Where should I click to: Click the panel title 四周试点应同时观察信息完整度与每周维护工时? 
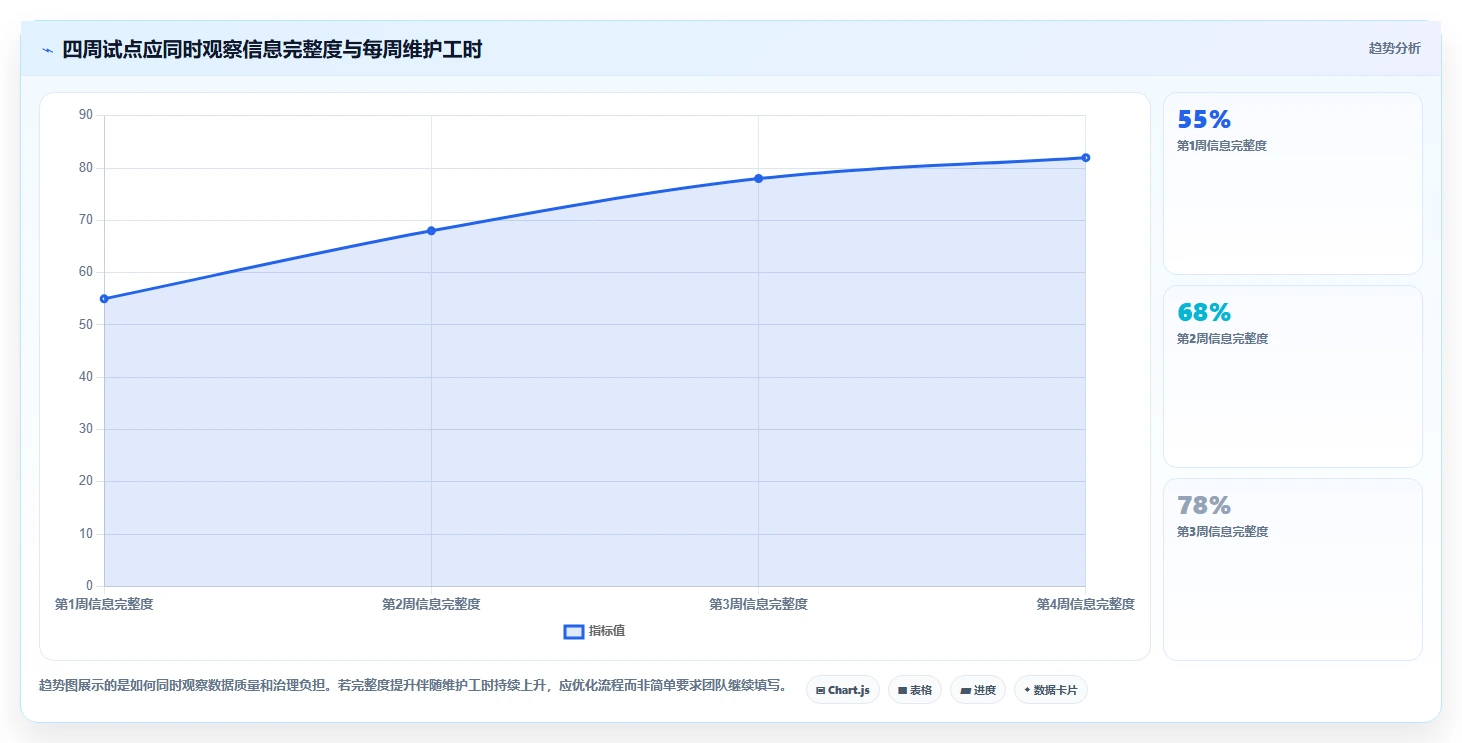pyautogui.click(x=272, y=49)
